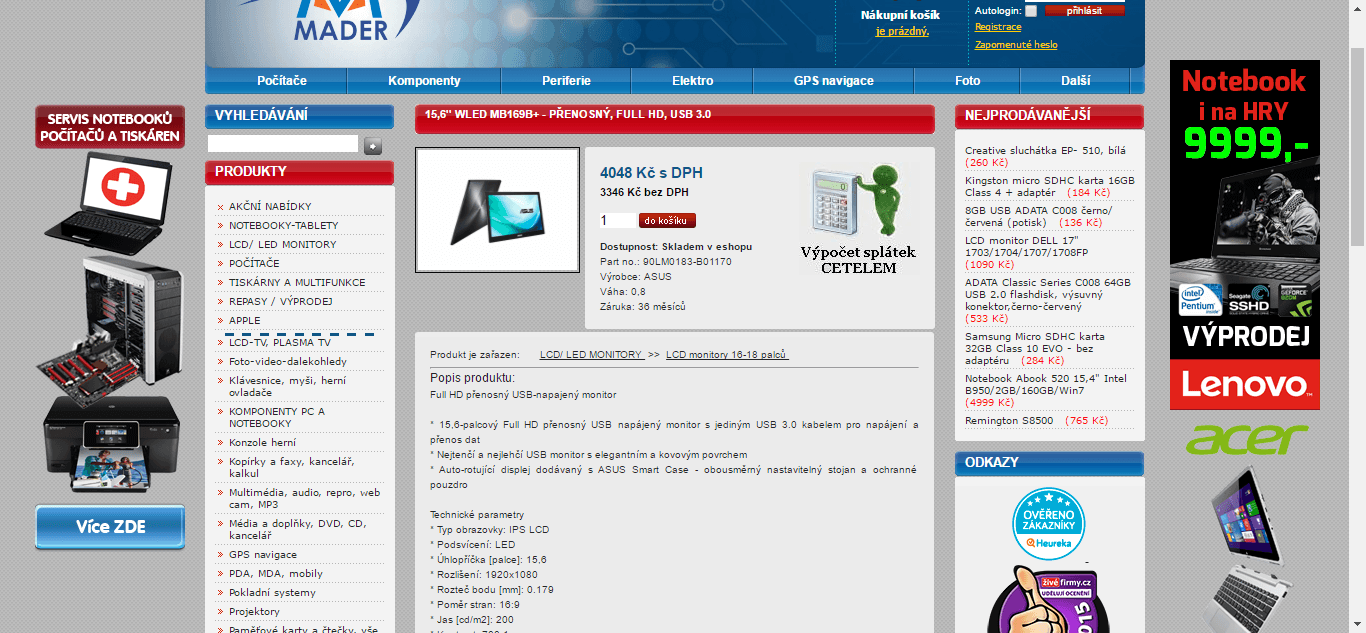This screenshot has height=633, width=1366.
Task: Open the Další menu
Action: pyautogui.click(x=1076, y=81)
